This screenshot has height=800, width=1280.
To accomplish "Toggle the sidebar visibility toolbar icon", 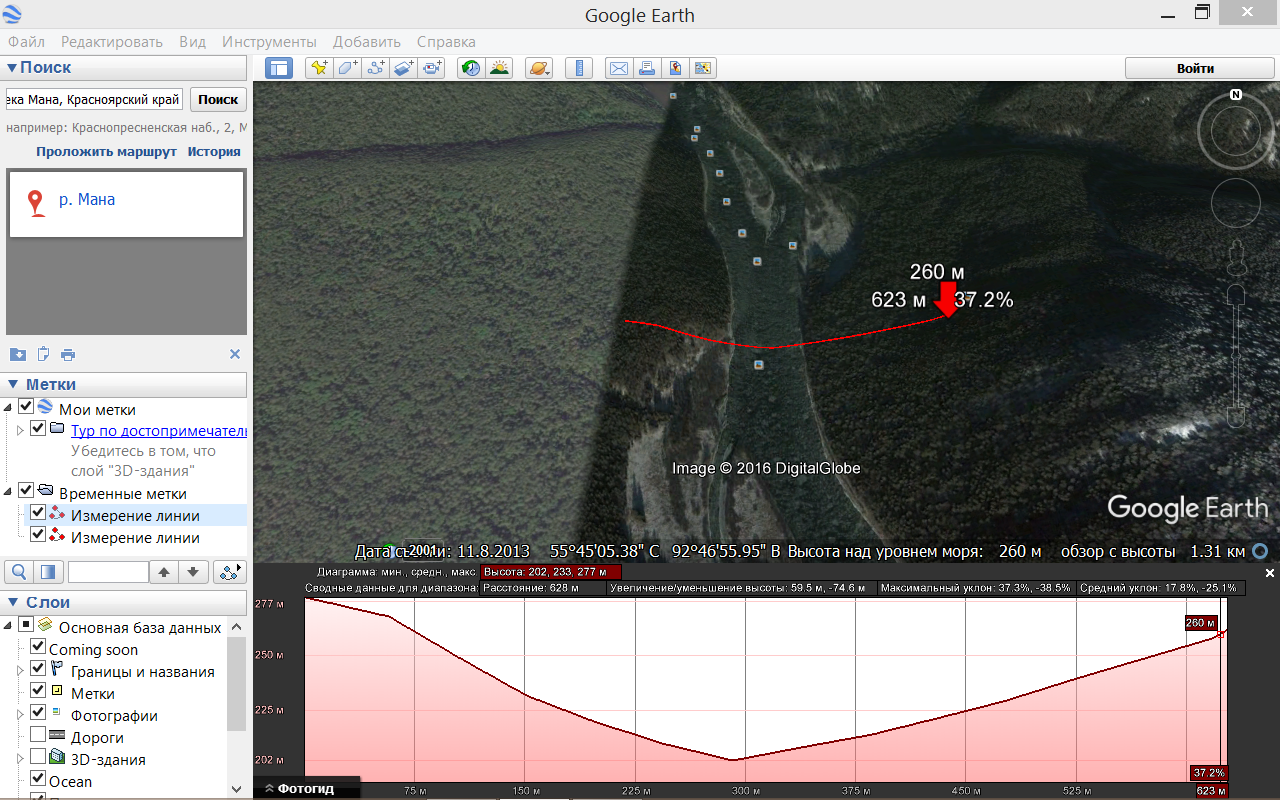I will pyautogui.click(x=279, y=68).
